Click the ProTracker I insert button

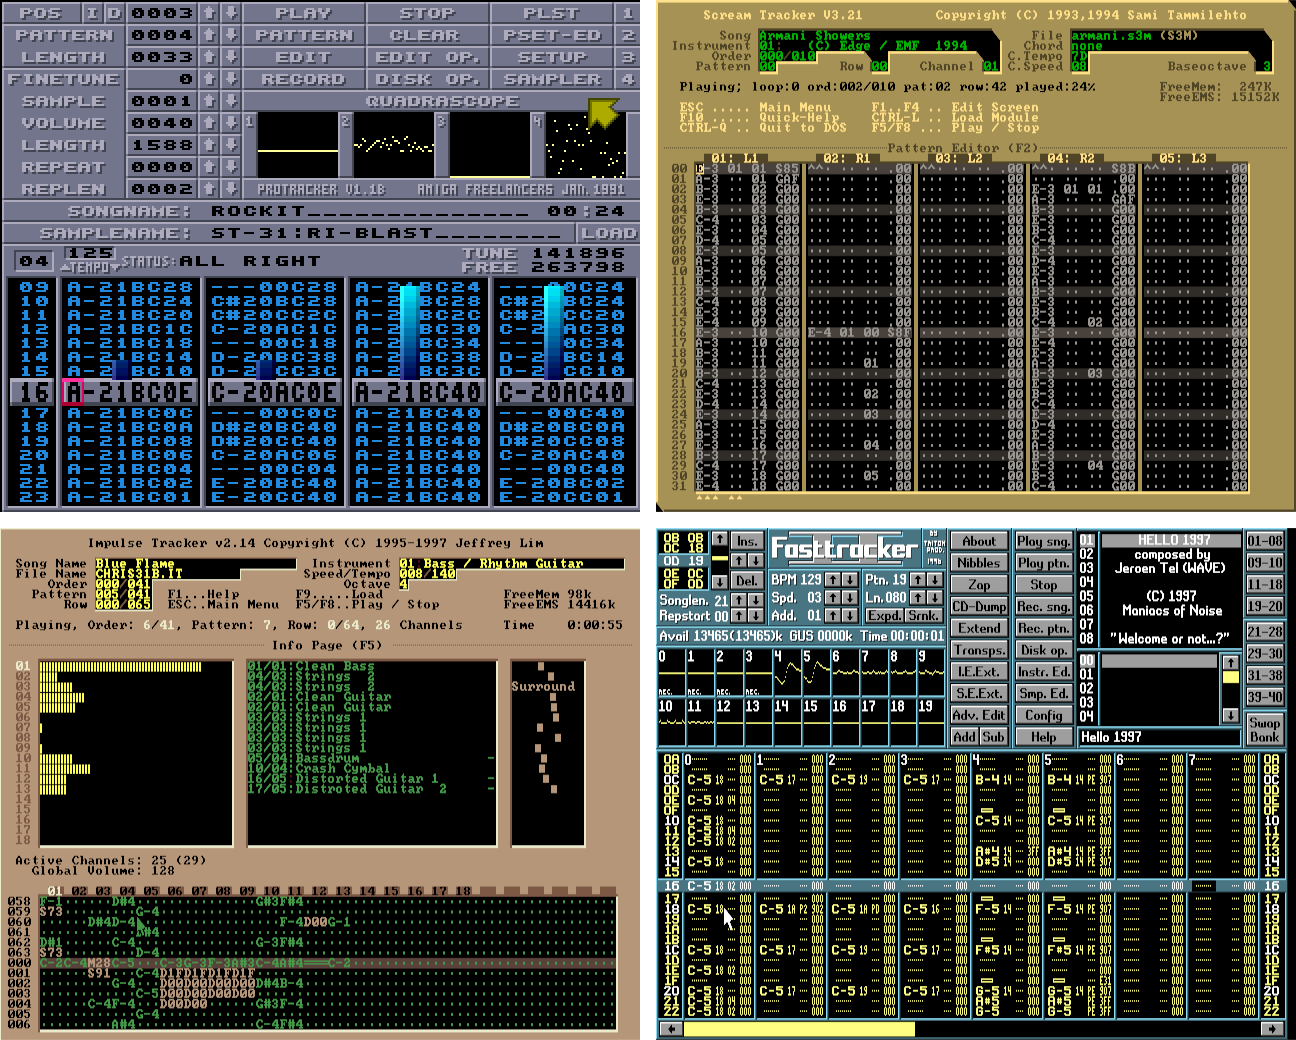click(93, 13)
